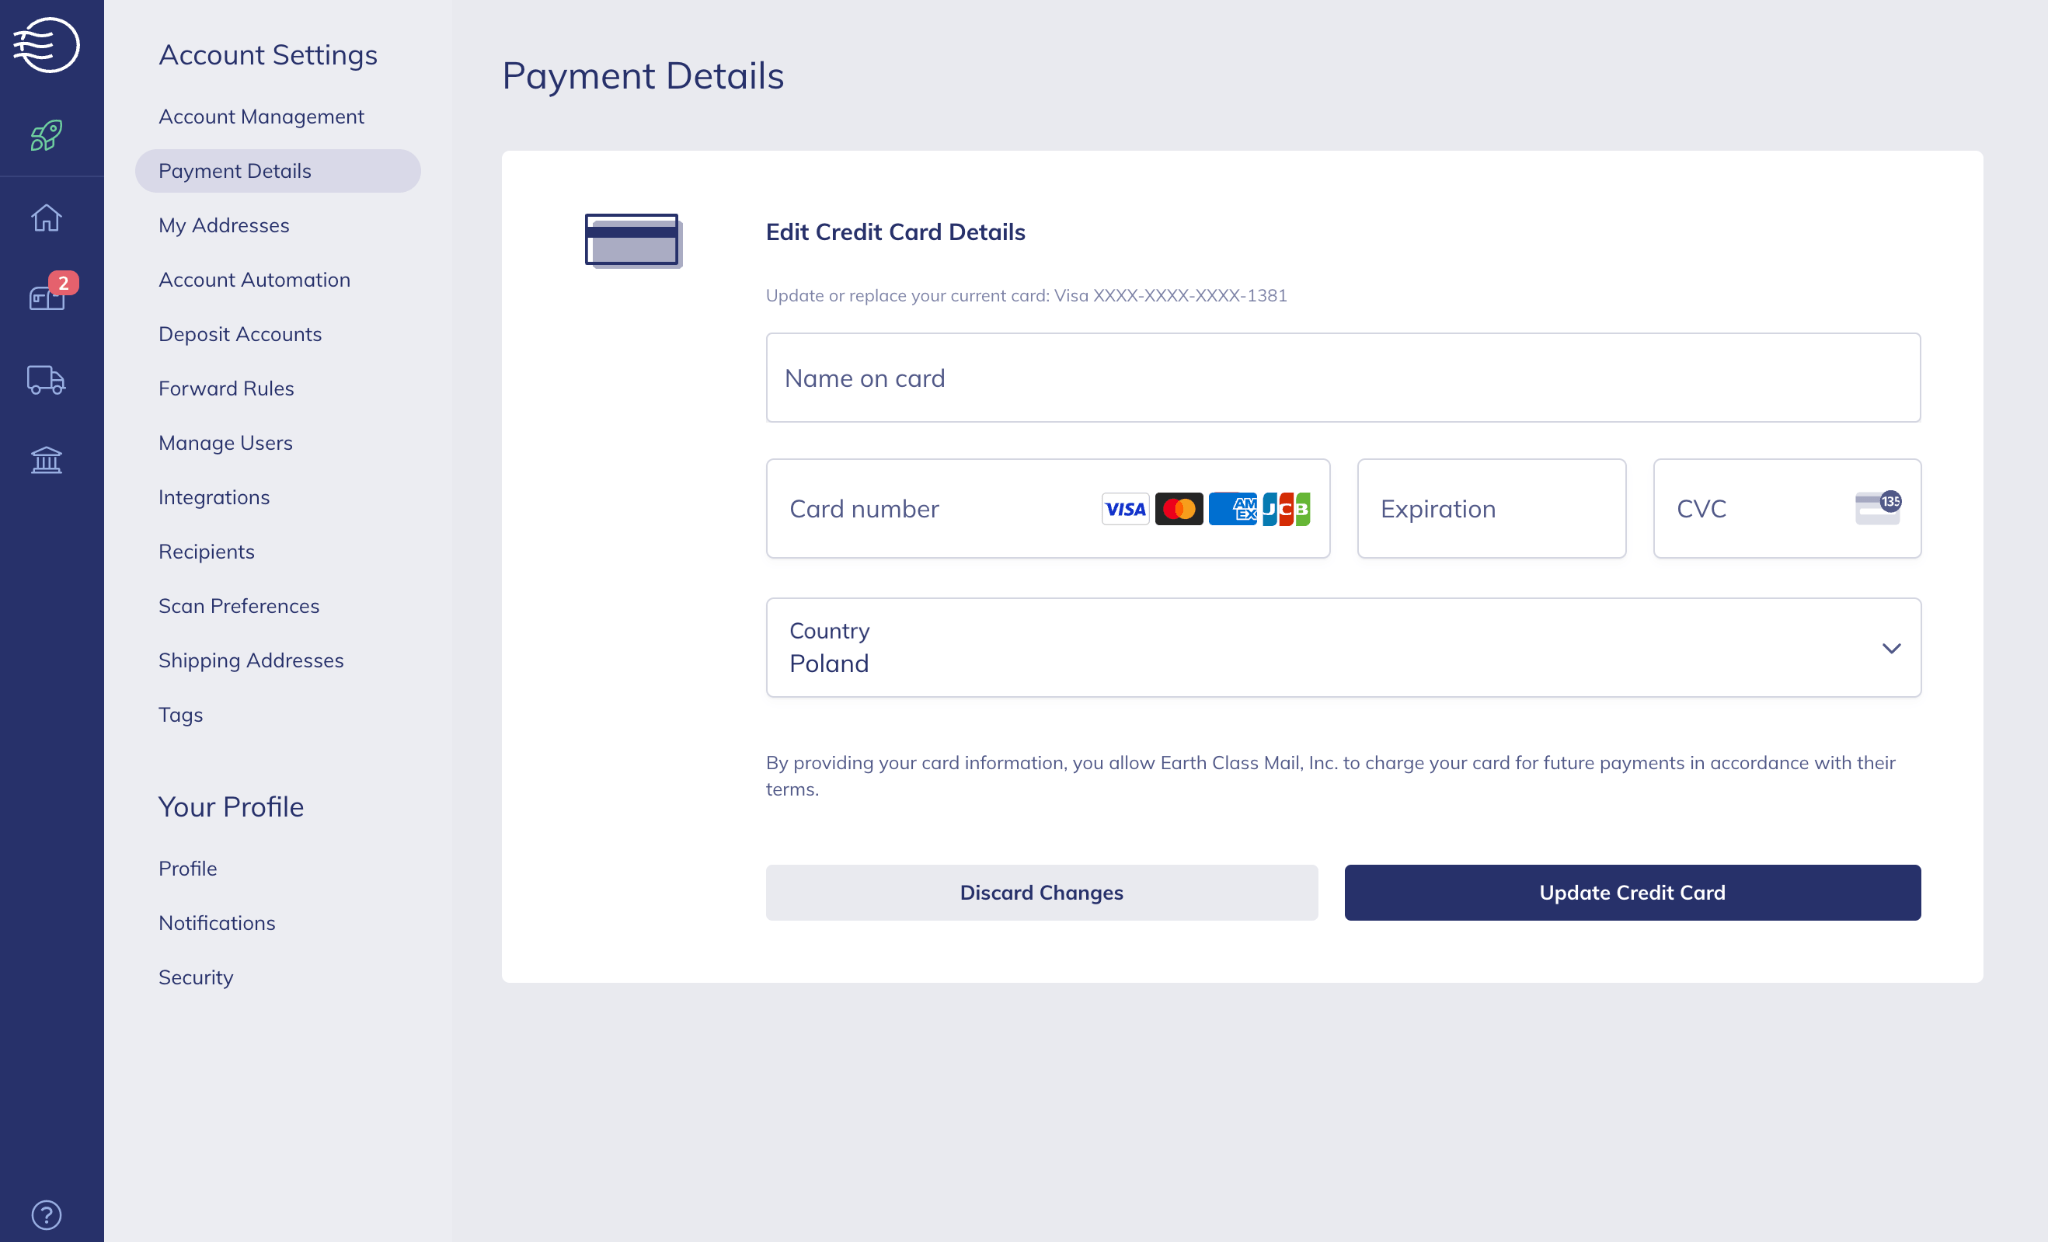The width and height of the screenshot is (2048, 1242).
Task: Click the credit card illustration icon
Action: 633,241
